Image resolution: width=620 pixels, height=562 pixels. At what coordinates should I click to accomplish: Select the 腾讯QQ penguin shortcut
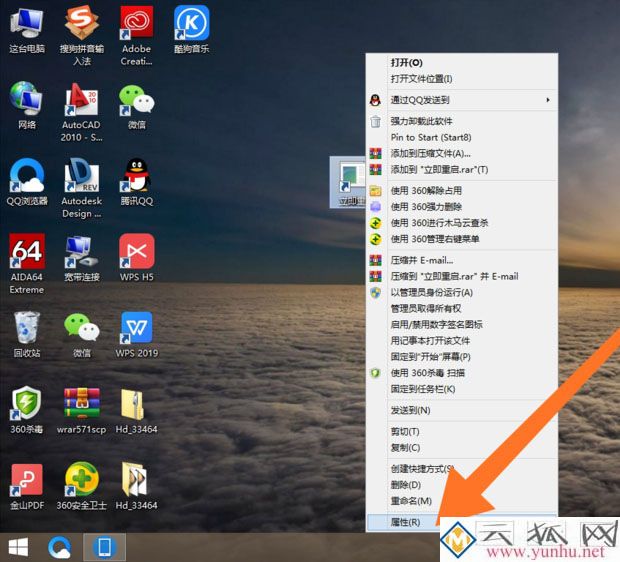pyautogui.click(x=136, y=182)
